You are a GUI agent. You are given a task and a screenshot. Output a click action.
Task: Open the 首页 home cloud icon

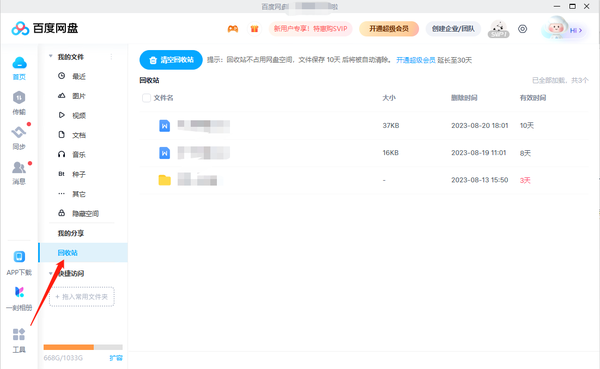pos(19,63)
